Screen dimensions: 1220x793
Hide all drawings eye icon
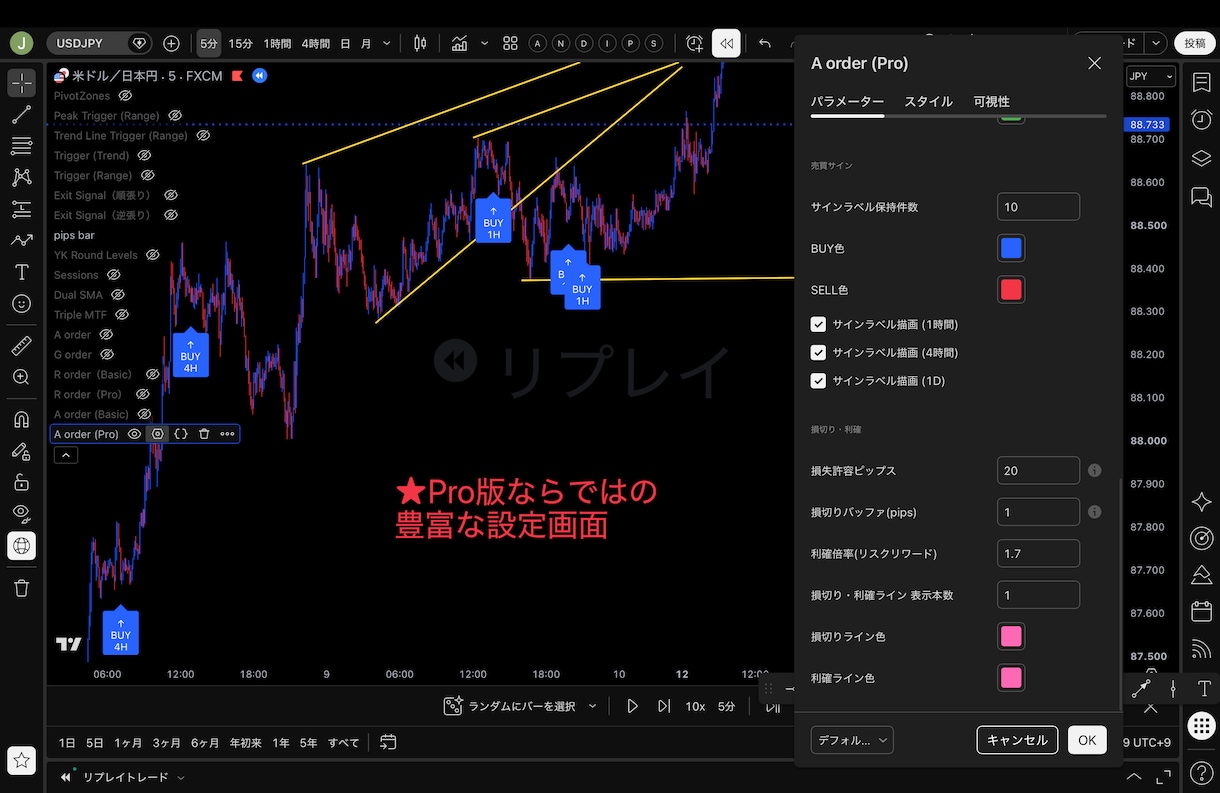21,513
